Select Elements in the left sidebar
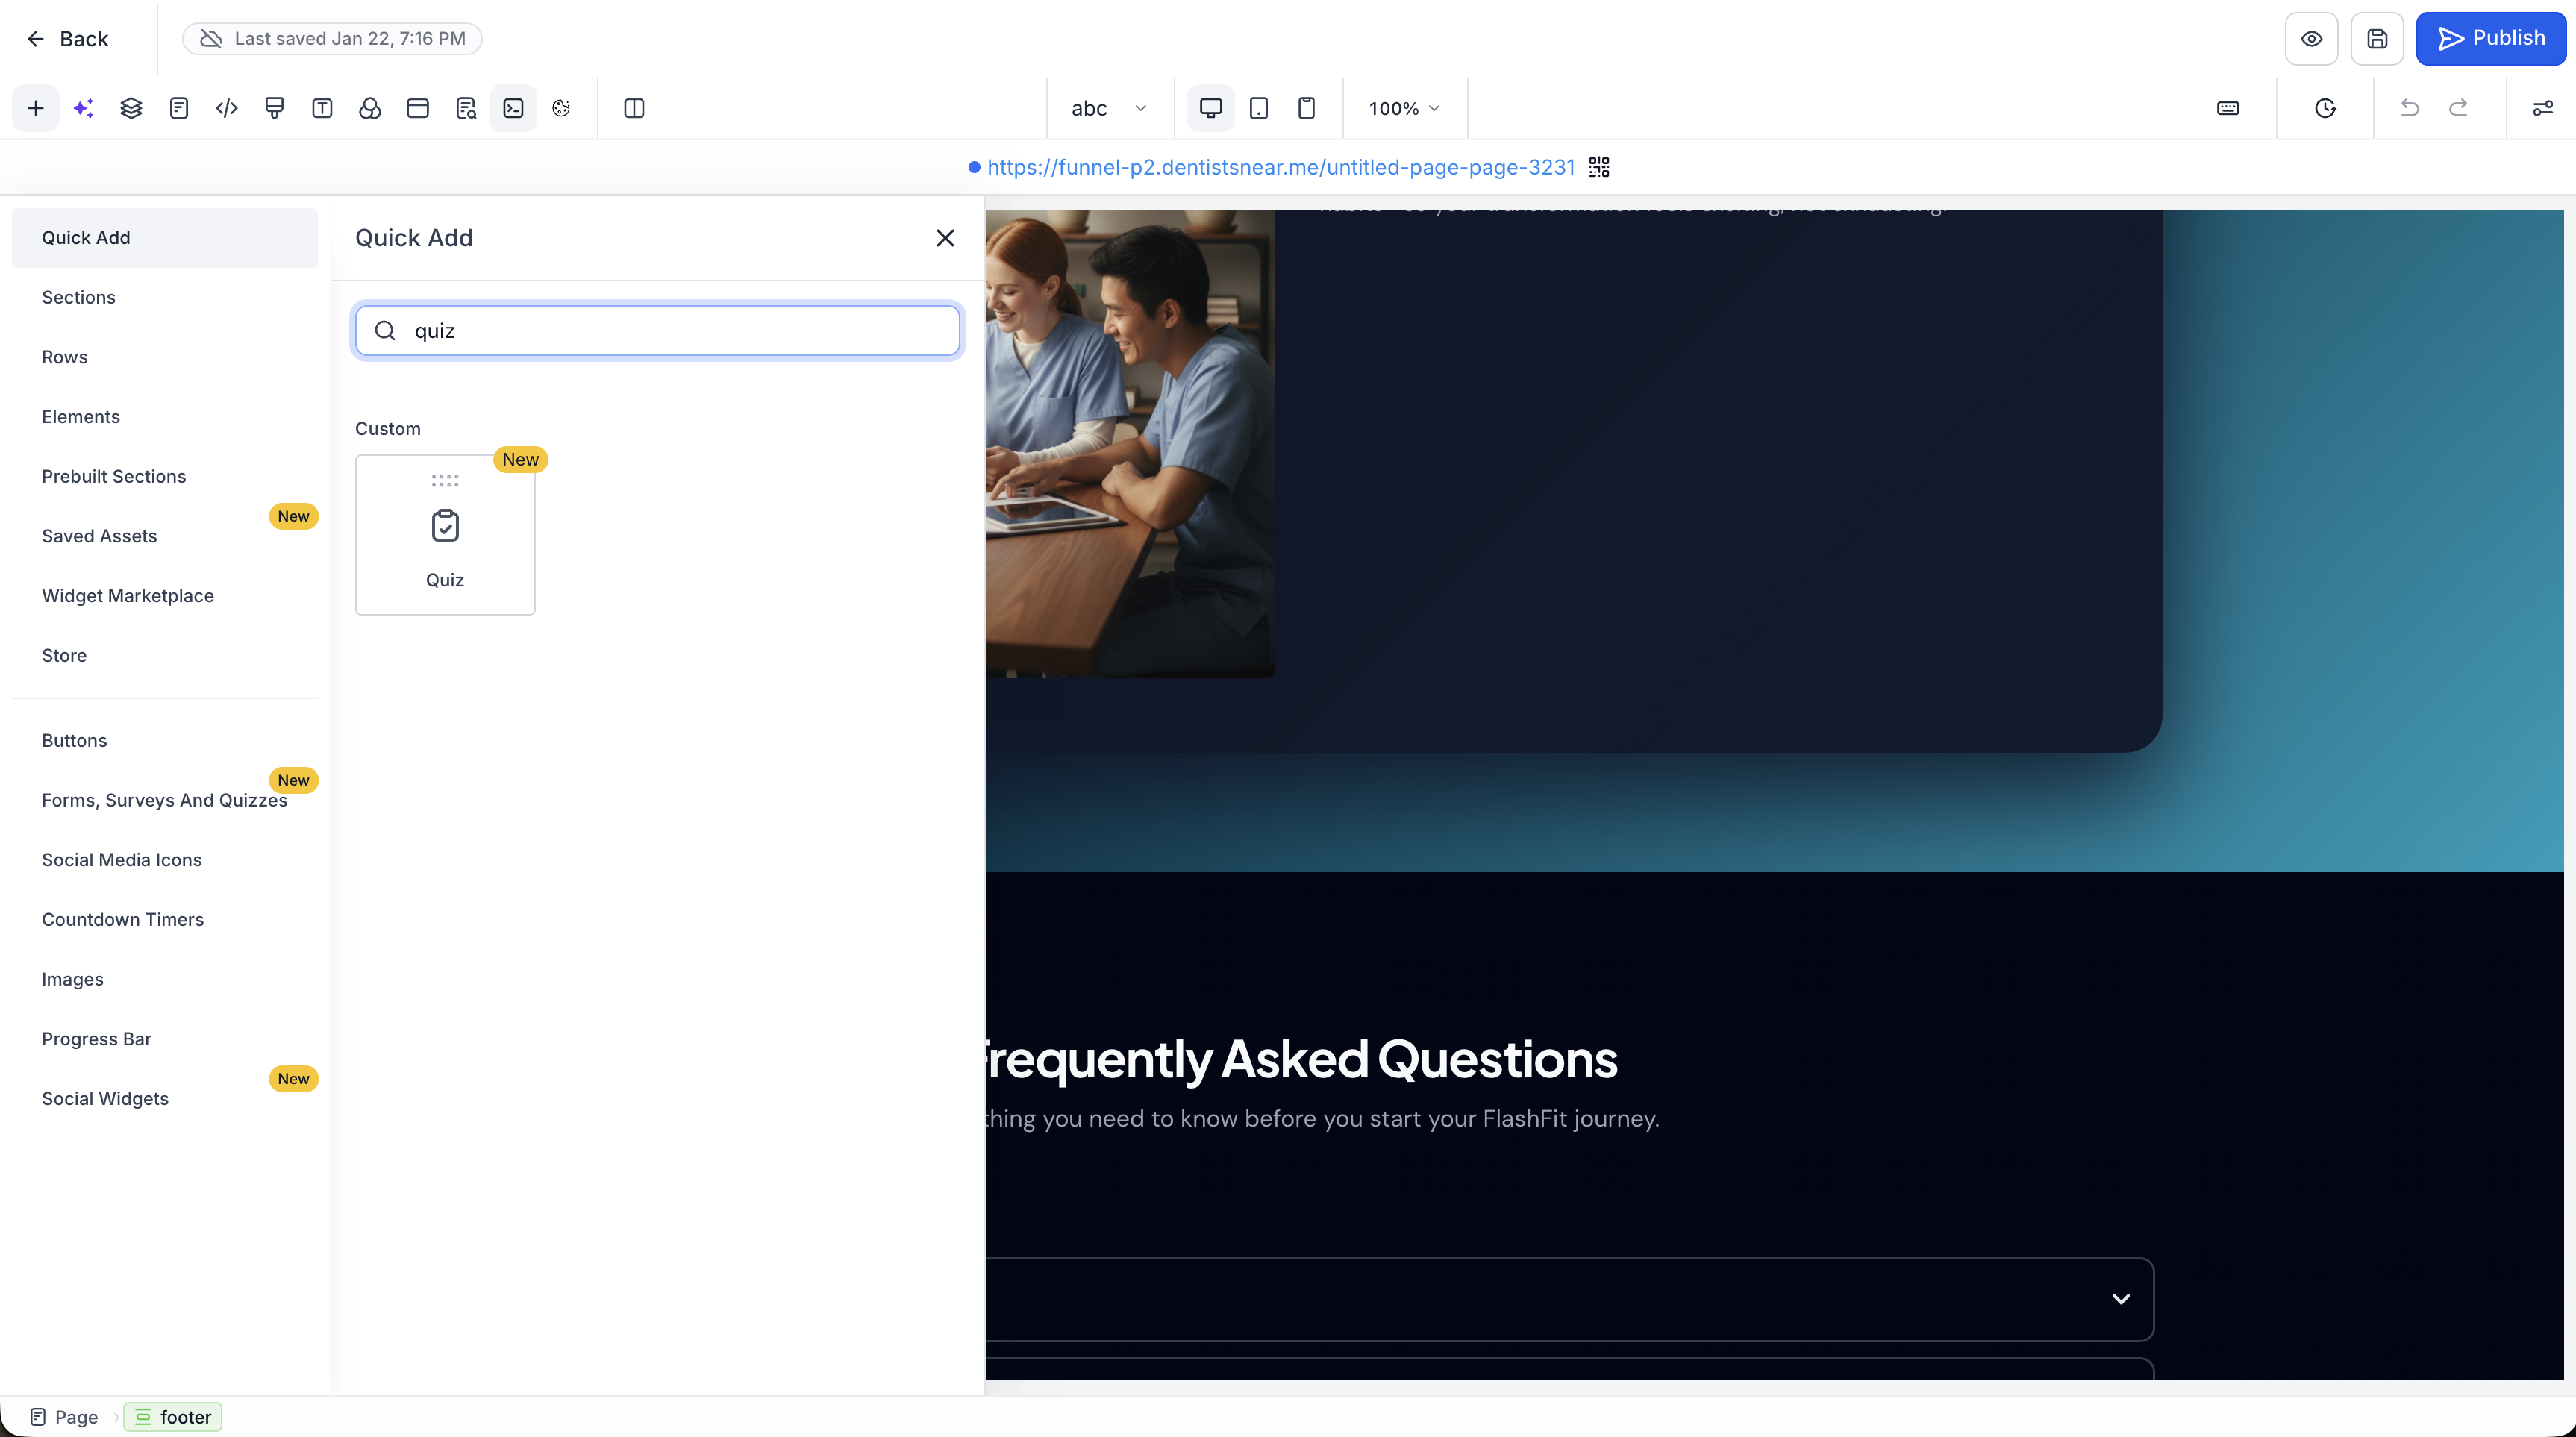The image size is (2576, 1437). tap(165, 417)
